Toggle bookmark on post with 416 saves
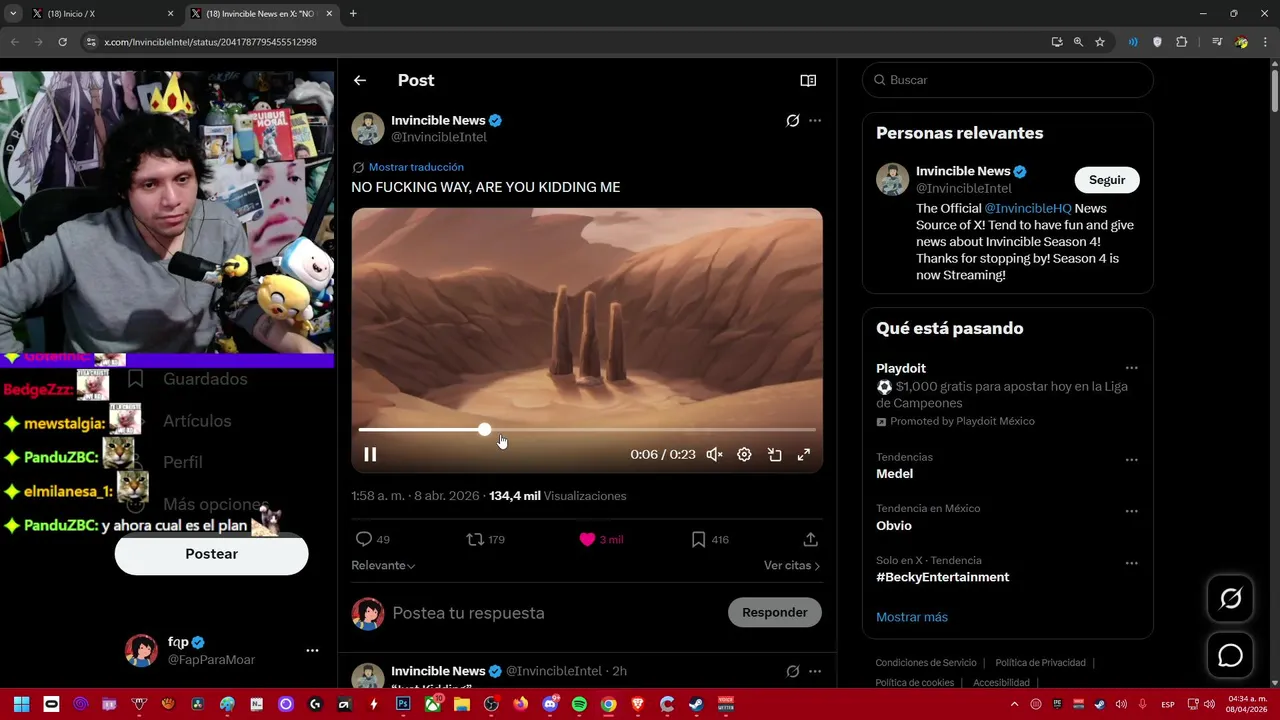Screen dimensions: 1280x720 [698, 539]
